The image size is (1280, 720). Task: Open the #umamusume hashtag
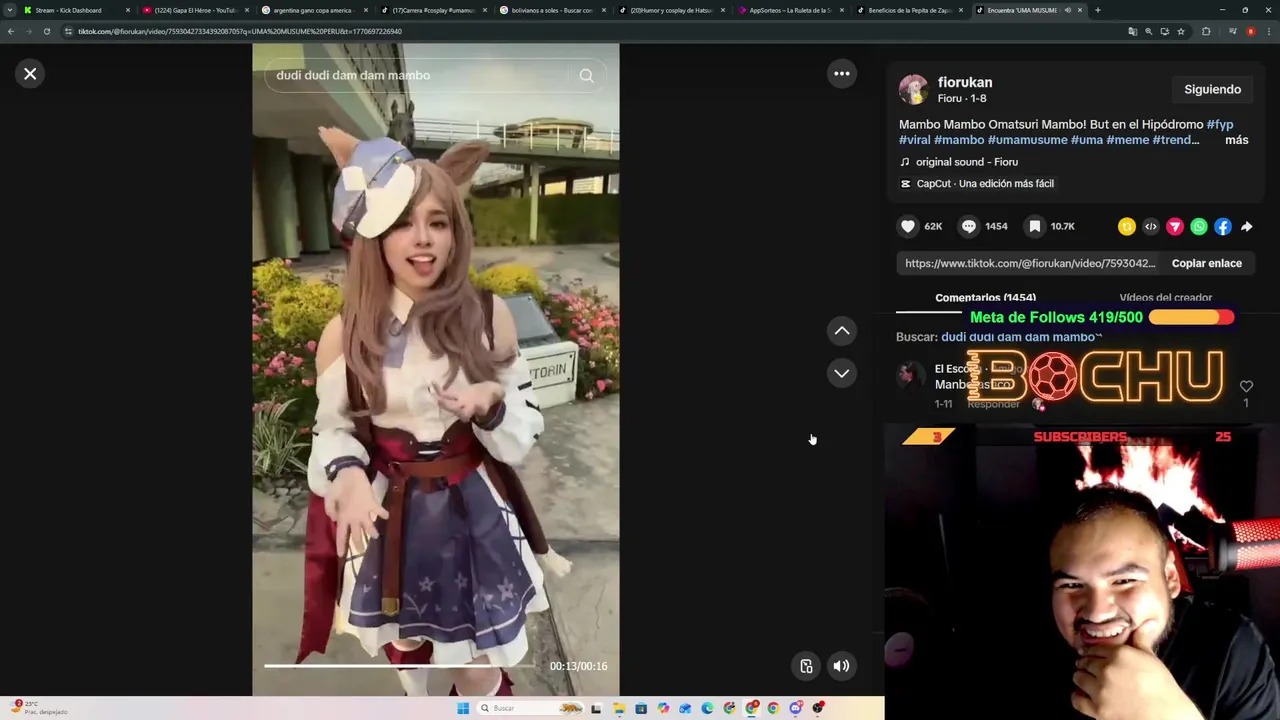1027,140
